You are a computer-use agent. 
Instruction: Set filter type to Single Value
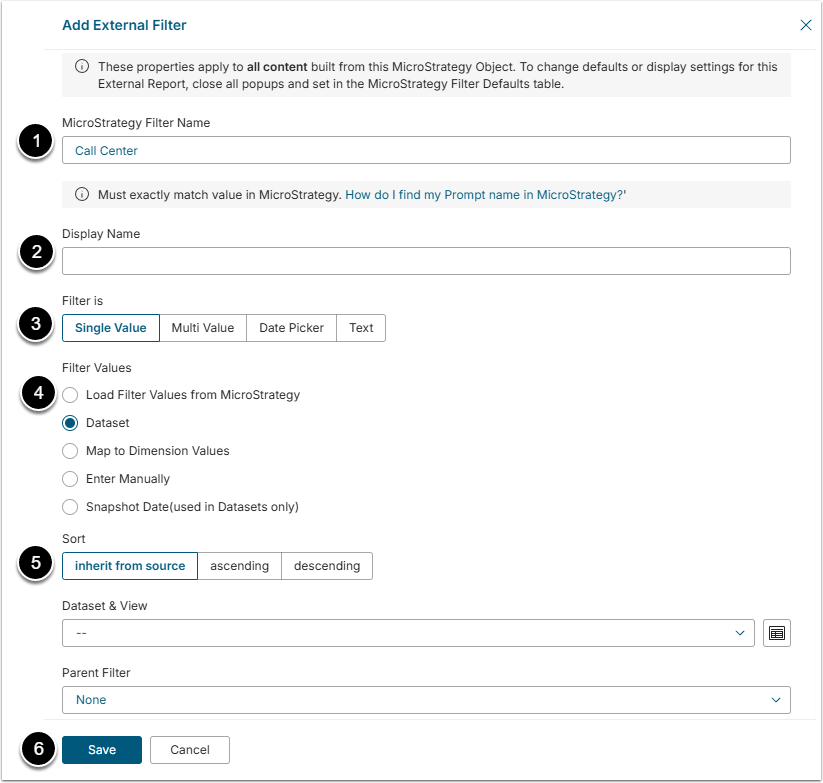(x=110, y=328)
